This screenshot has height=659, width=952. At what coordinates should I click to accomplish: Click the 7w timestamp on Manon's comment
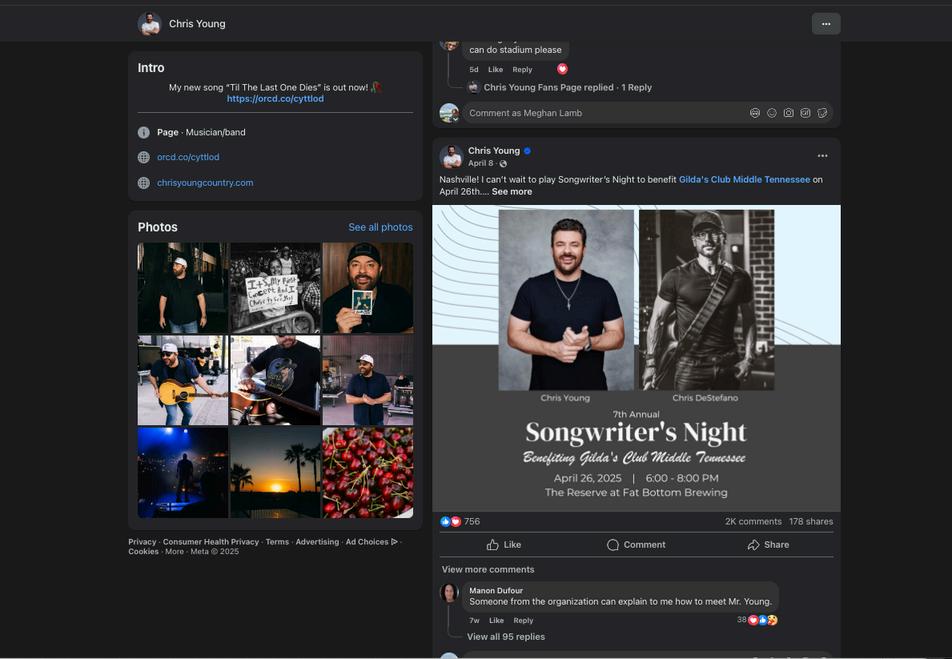click(x=474, y=621)
